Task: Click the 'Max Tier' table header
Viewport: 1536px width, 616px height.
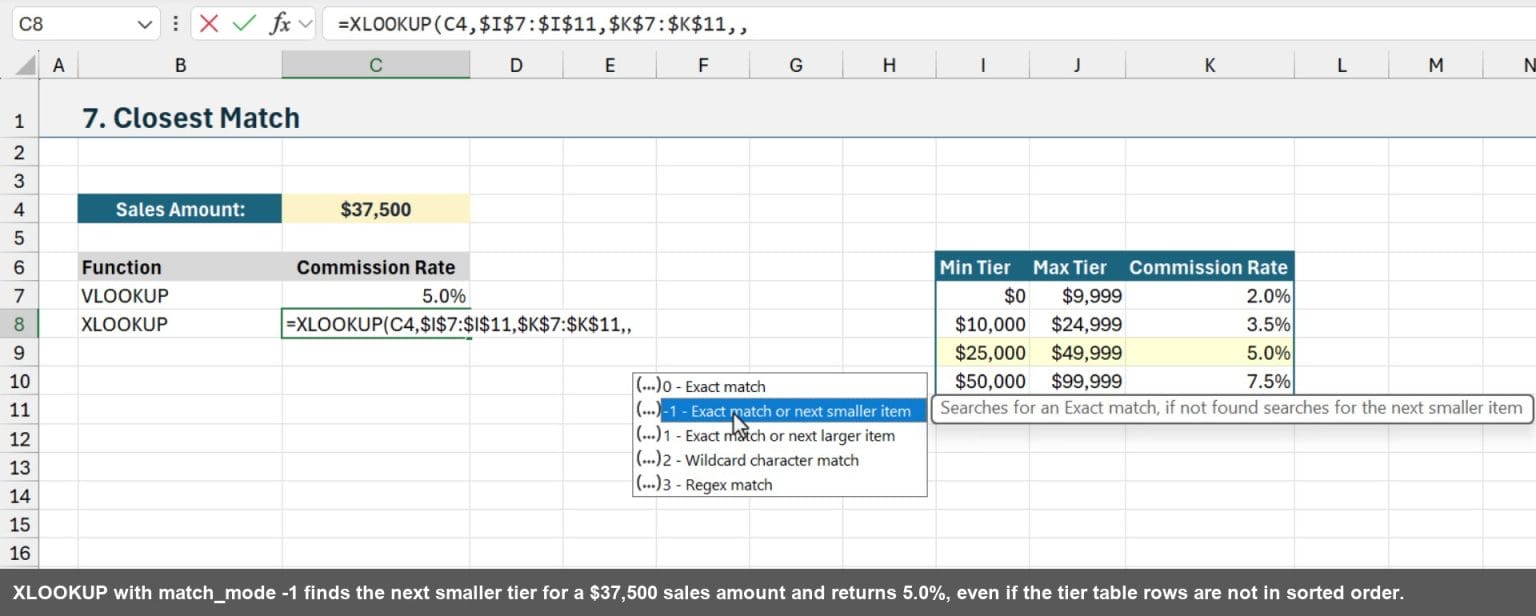Action: click(x=1076, y=267)
